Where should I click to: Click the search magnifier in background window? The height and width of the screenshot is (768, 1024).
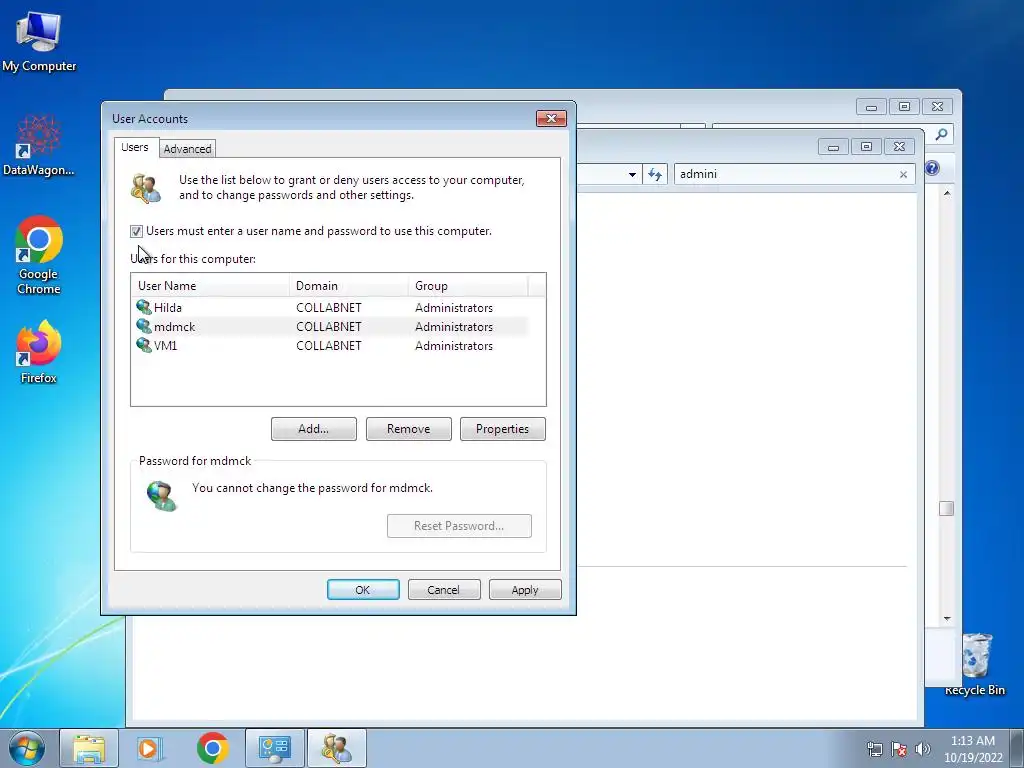[941, 134]
